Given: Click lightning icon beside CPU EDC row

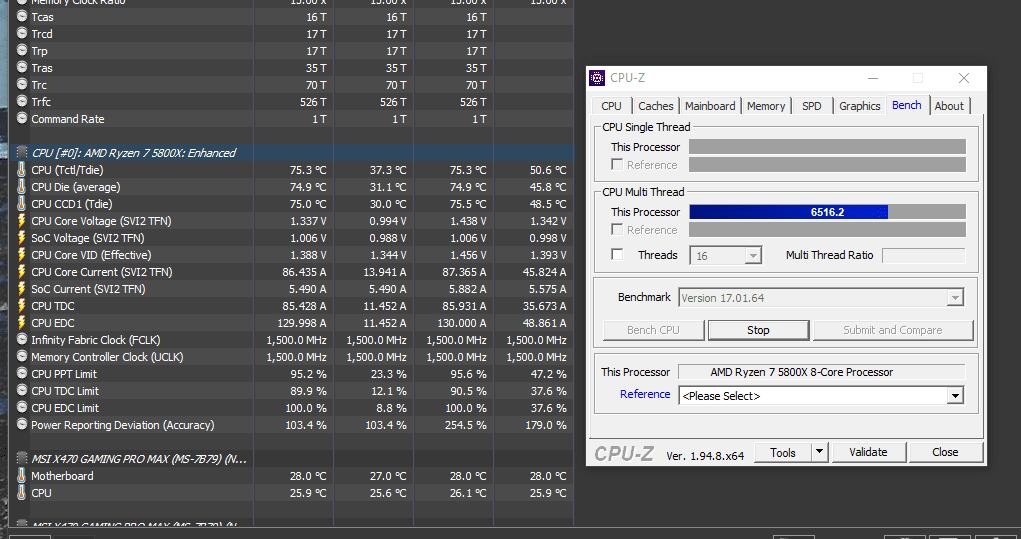Looking at the screenshot, I should (21, 322).
